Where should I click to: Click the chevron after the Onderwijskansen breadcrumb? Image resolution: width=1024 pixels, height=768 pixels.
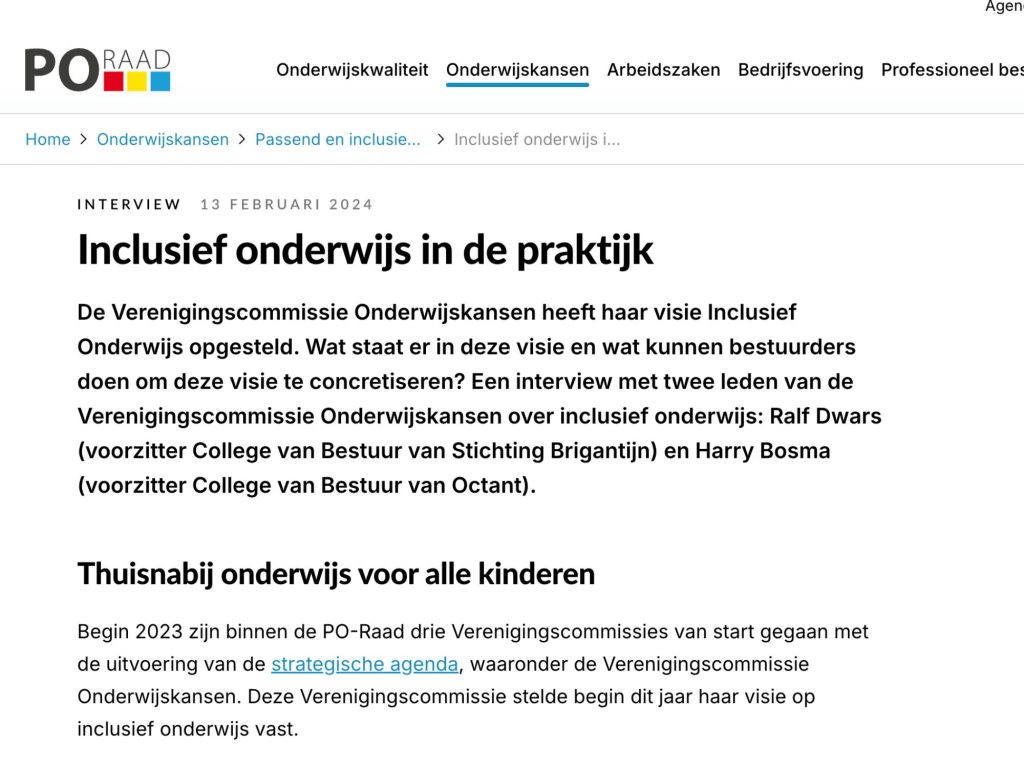(x=242, y=139)
